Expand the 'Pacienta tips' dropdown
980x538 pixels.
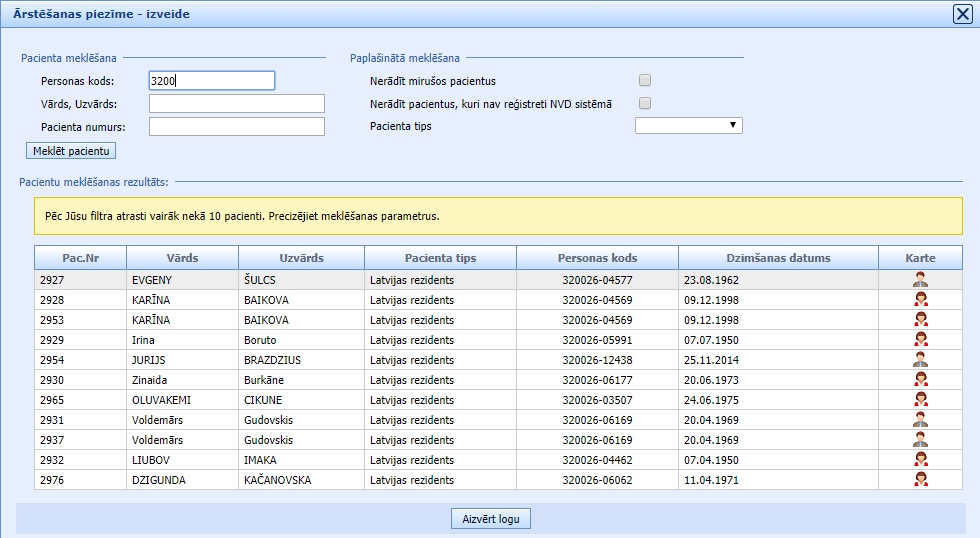(x=688, y=125)
